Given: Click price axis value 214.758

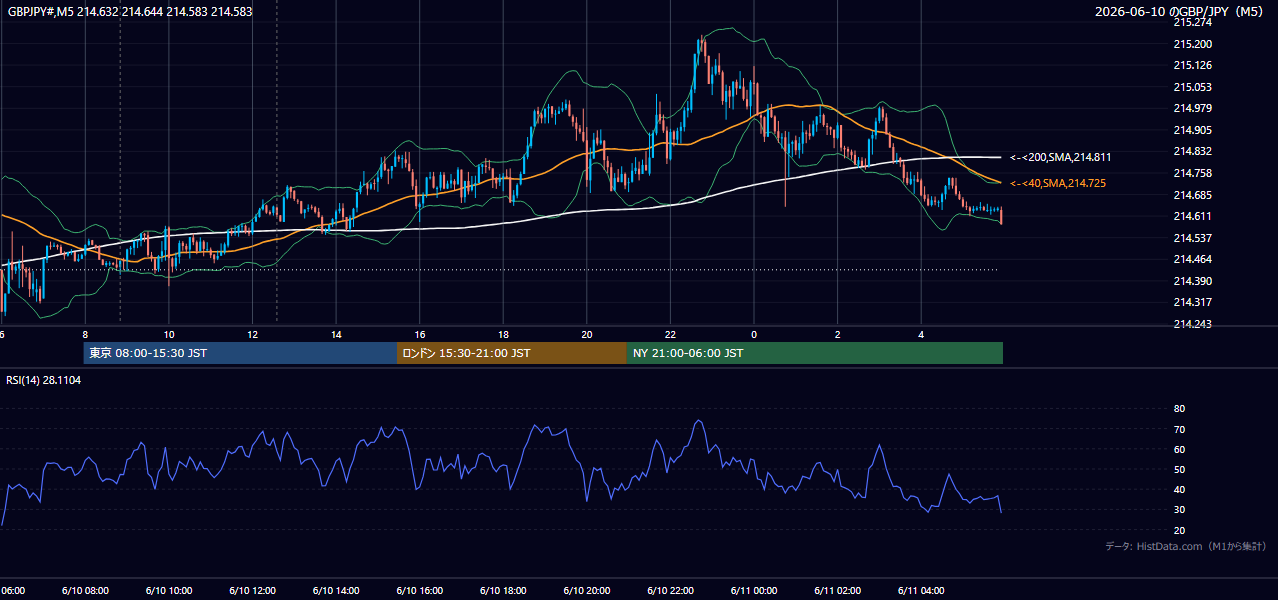Looking at the screenshot, I should click(1192, 173).
